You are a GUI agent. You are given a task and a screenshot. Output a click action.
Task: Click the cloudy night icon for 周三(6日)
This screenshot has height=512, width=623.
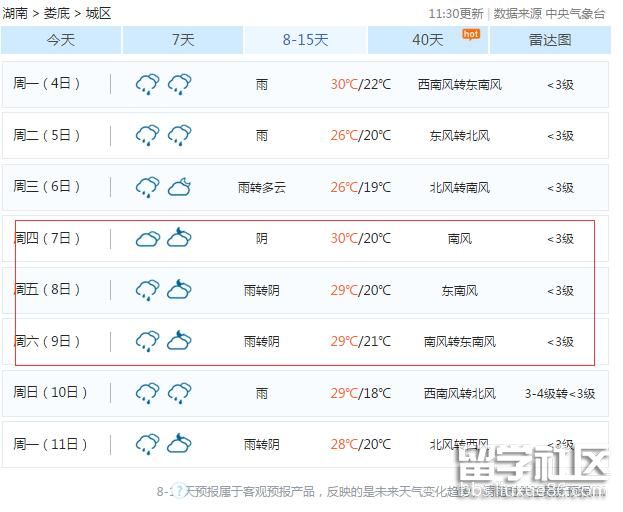180,187
